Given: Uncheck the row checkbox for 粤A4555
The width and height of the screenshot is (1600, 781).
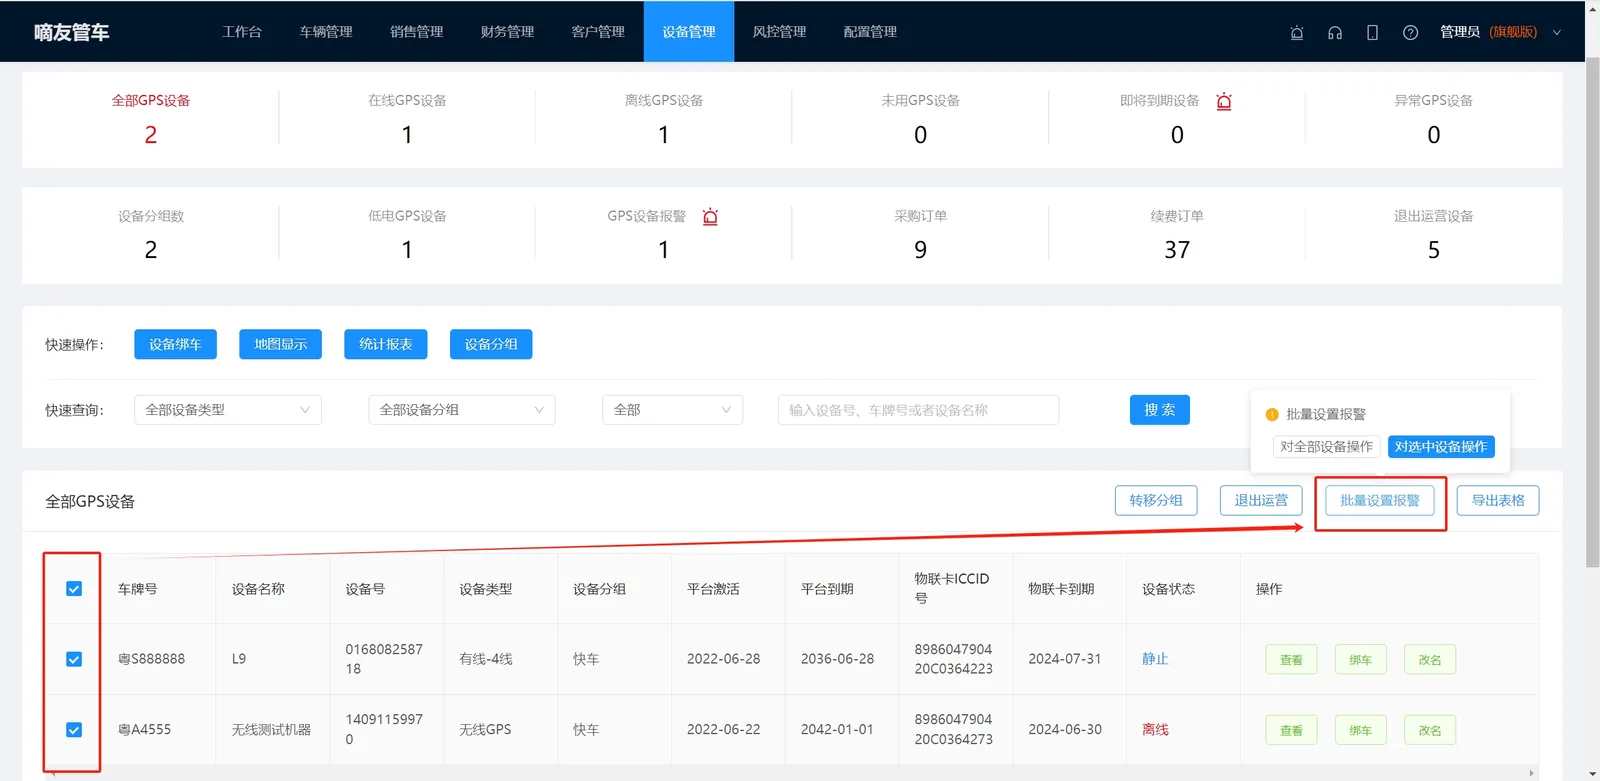Looking at the screenshot, I should [x=74, y=729].
